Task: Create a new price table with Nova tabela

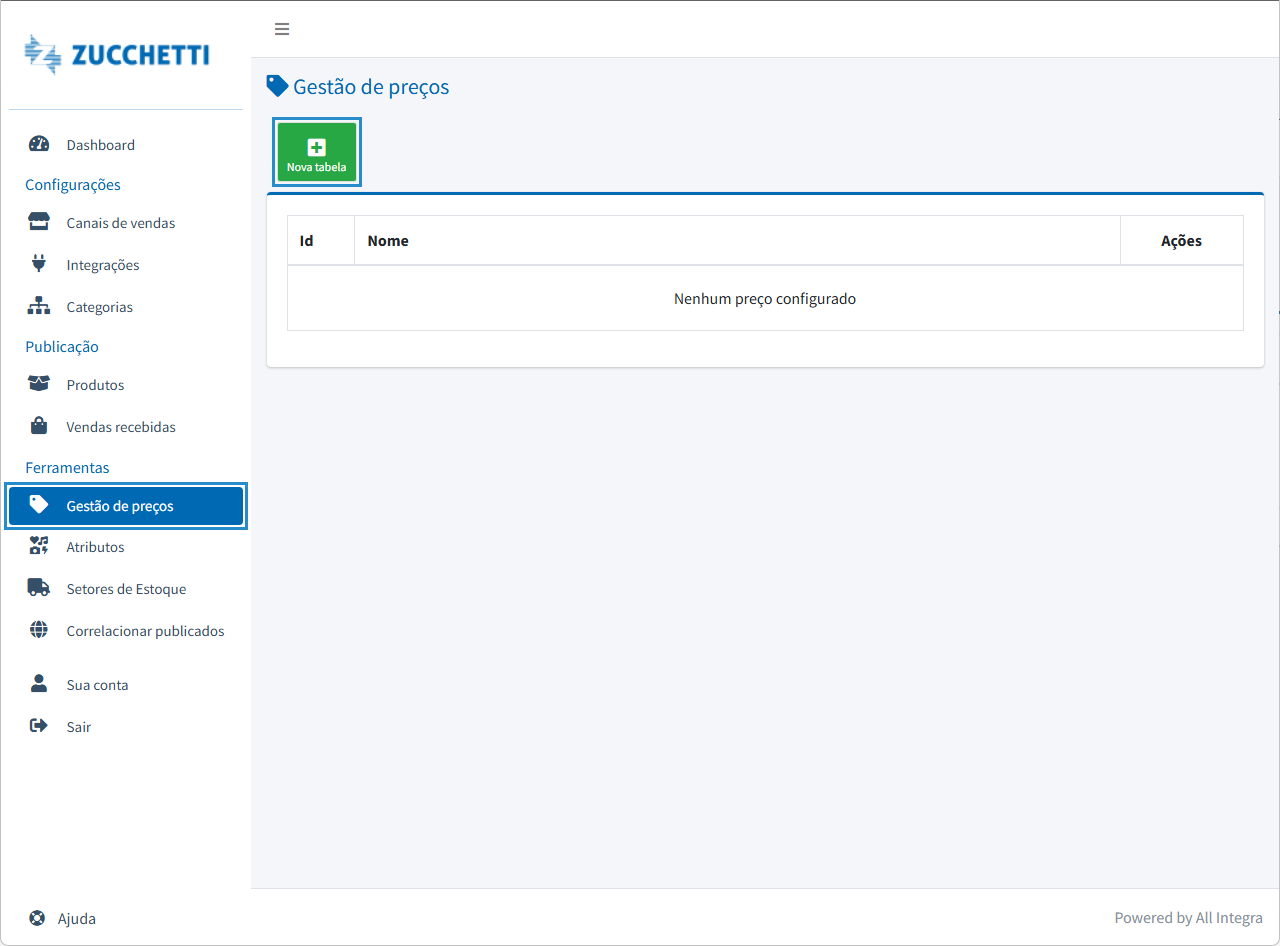Action: click(316, 152)
